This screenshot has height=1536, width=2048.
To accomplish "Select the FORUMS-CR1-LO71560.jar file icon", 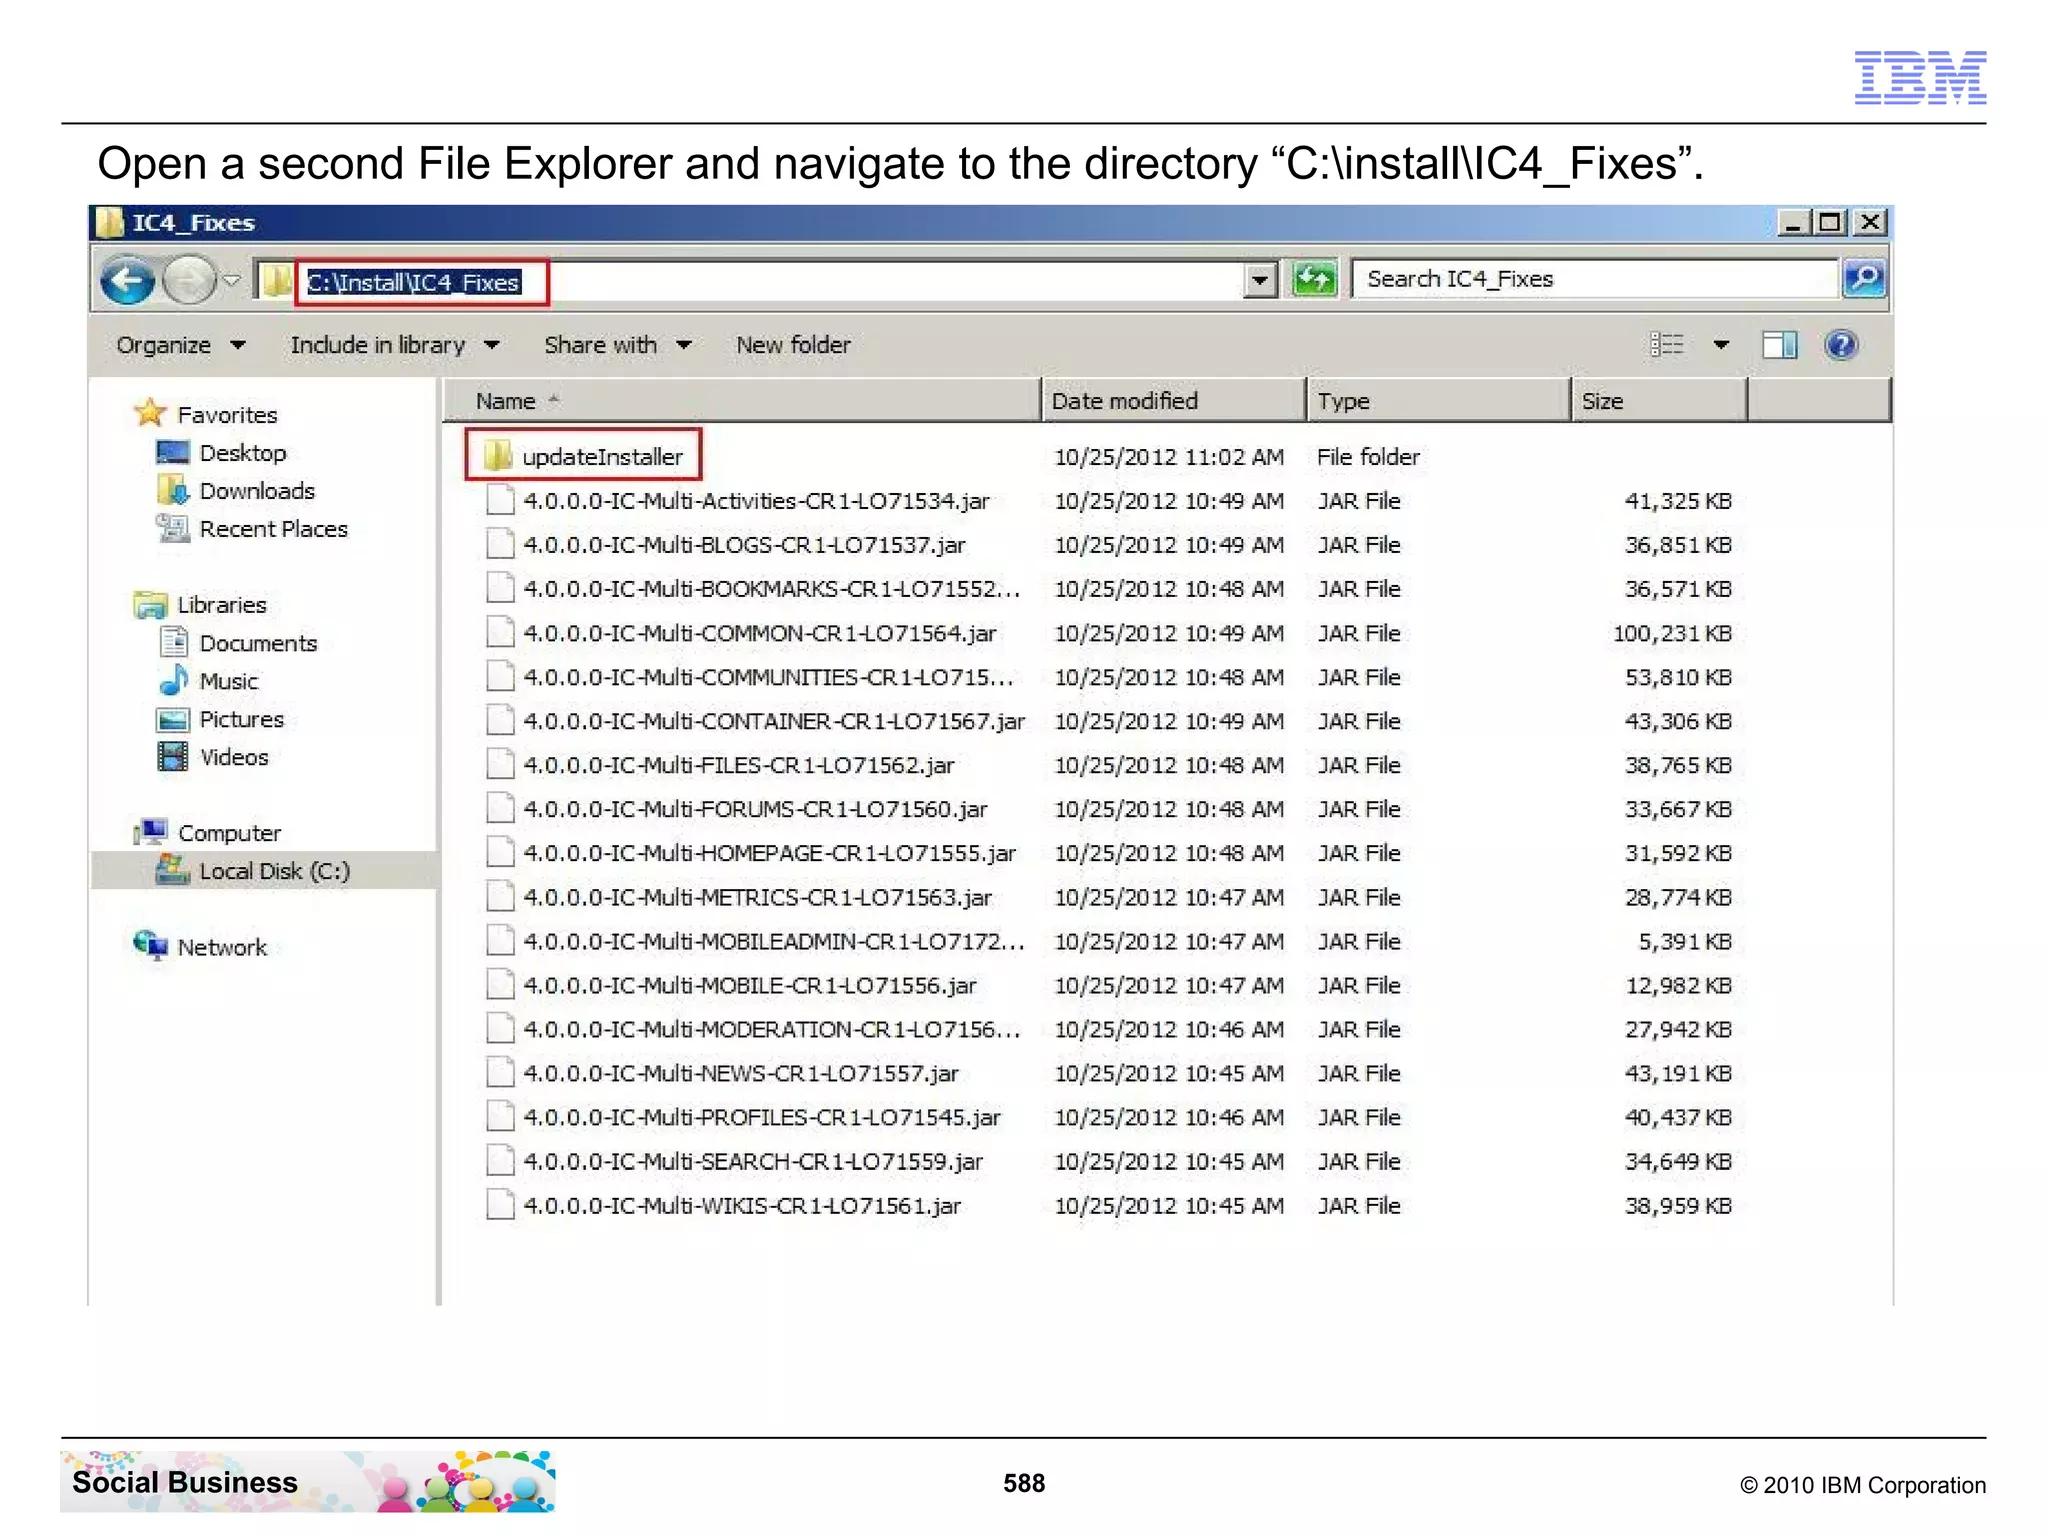I will tap(500, 808).
